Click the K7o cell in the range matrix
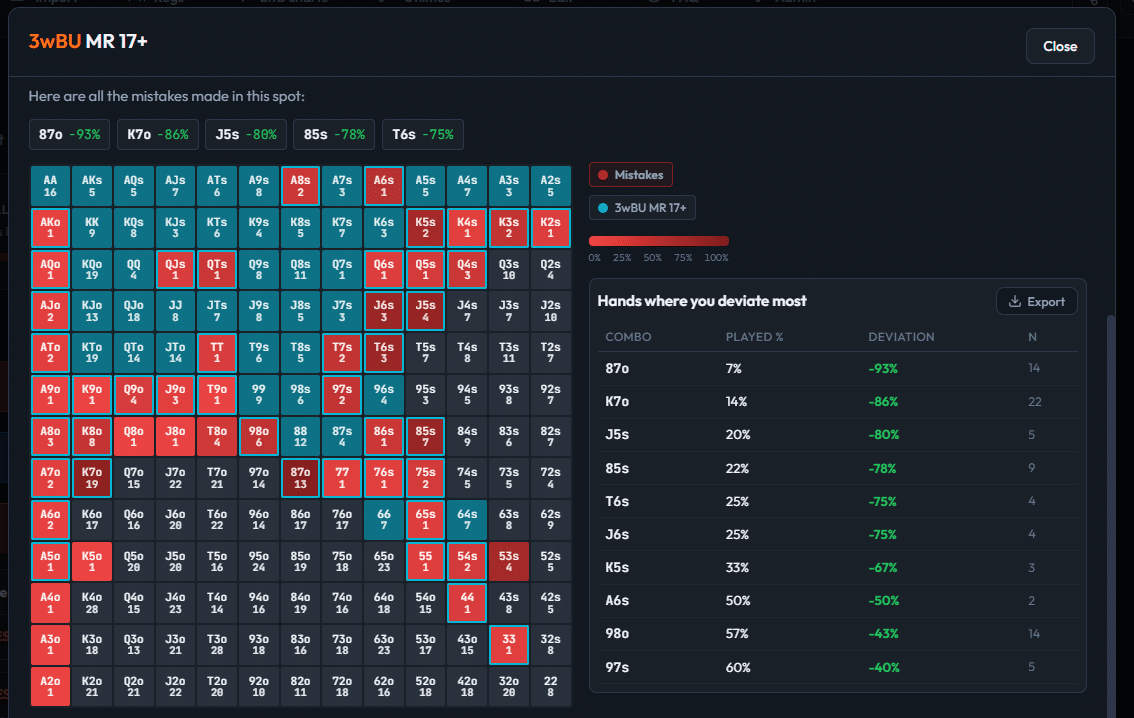The width and height of the screenshot is (1134, 718). tap(92, 478)
